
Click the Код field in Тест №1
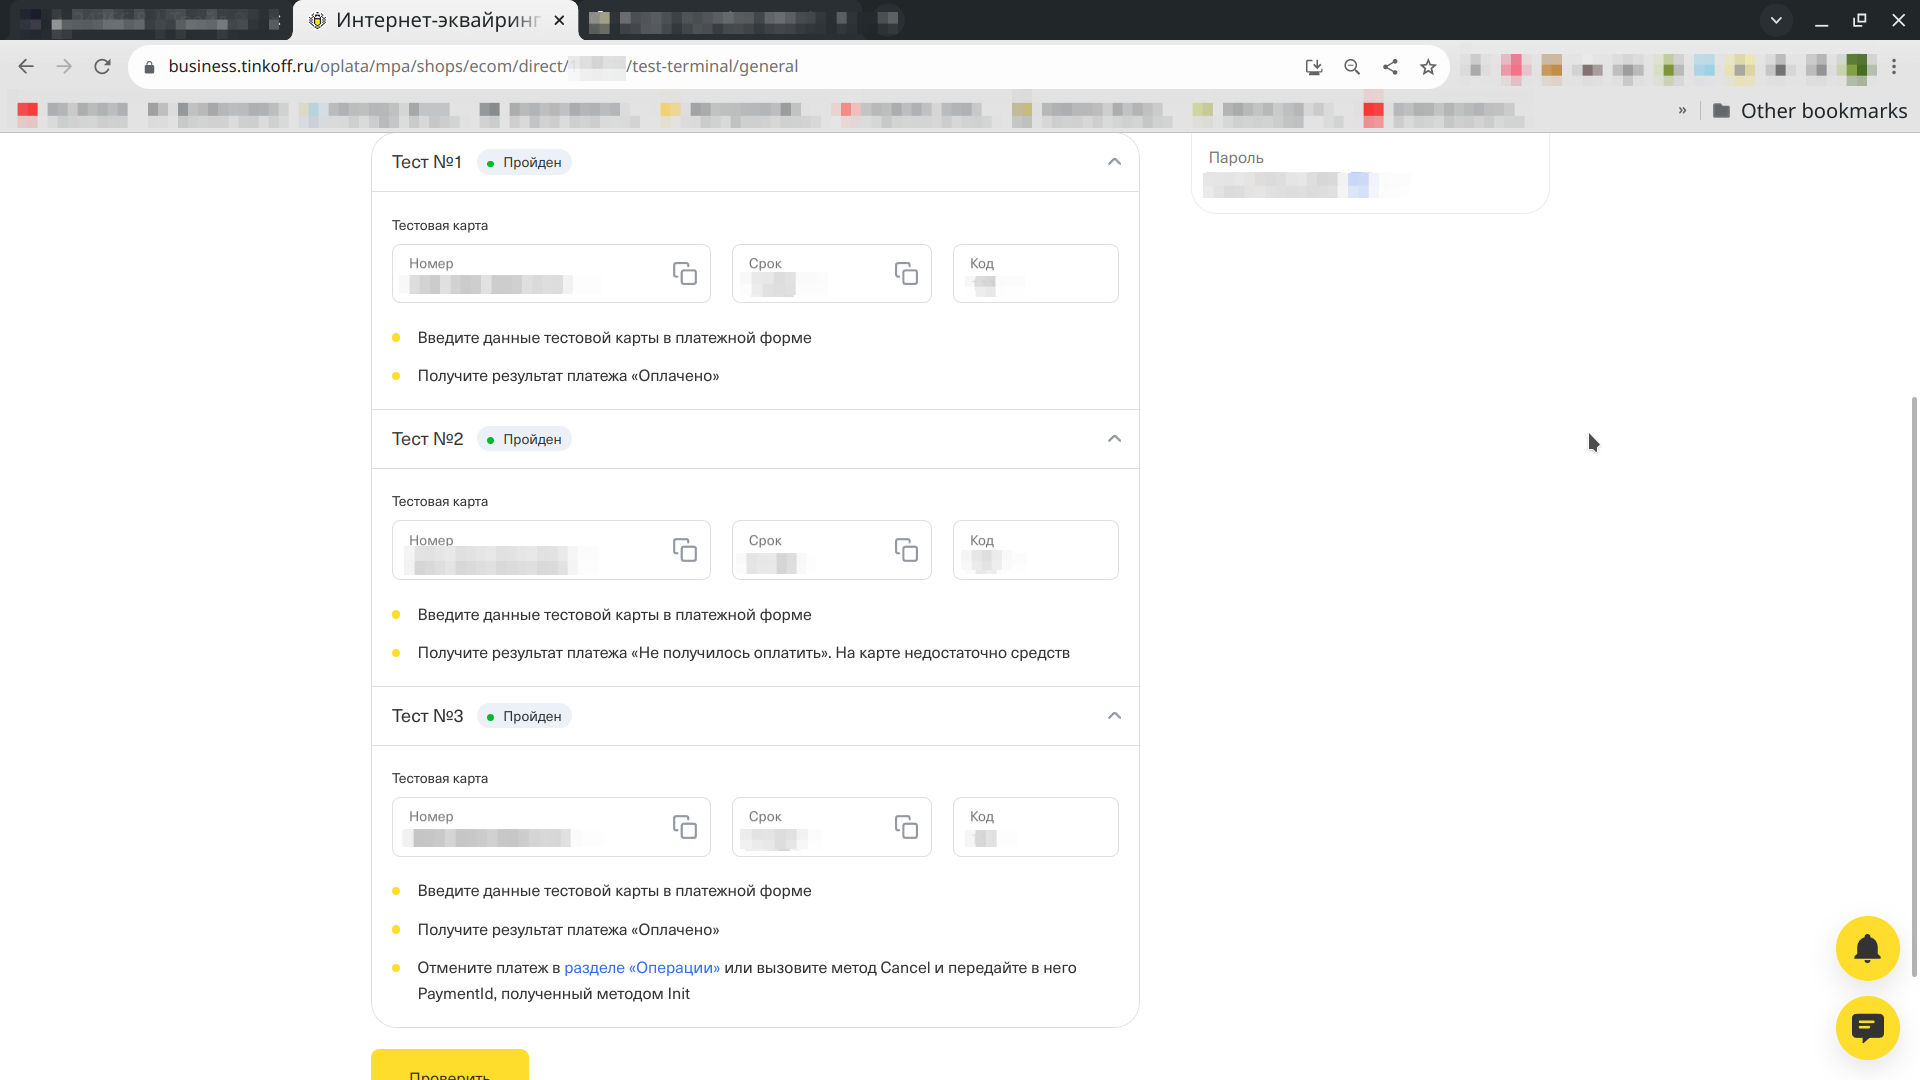(1035, 274)
